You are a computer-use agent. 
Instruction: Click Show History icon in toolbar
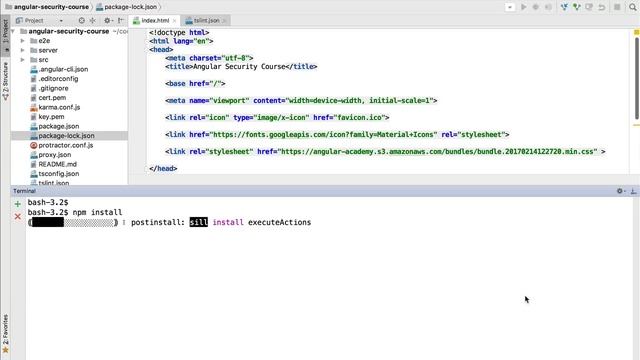589,7
